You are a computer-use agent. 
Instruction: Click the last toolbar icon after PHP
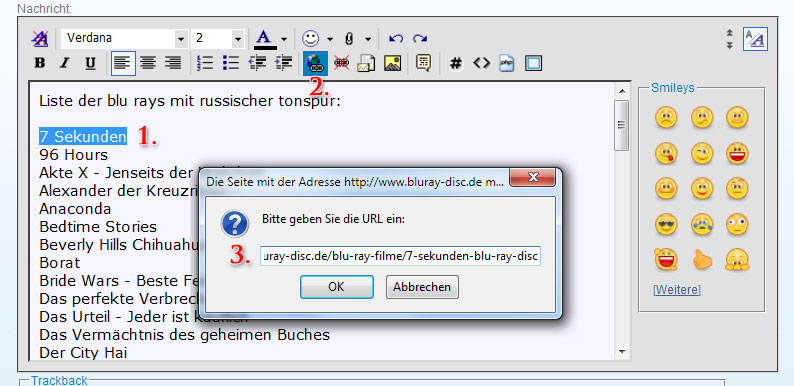coord(533,63)
